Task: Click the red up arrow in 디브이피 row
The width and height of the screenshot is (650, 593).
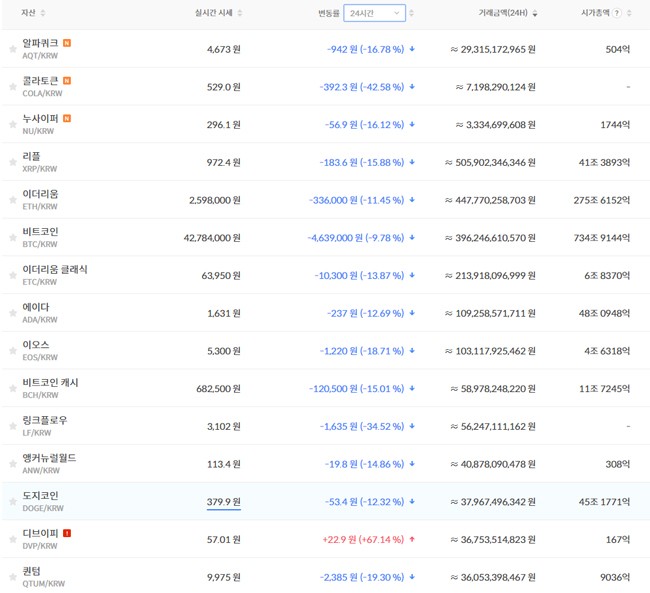Action: coord(412,540)
